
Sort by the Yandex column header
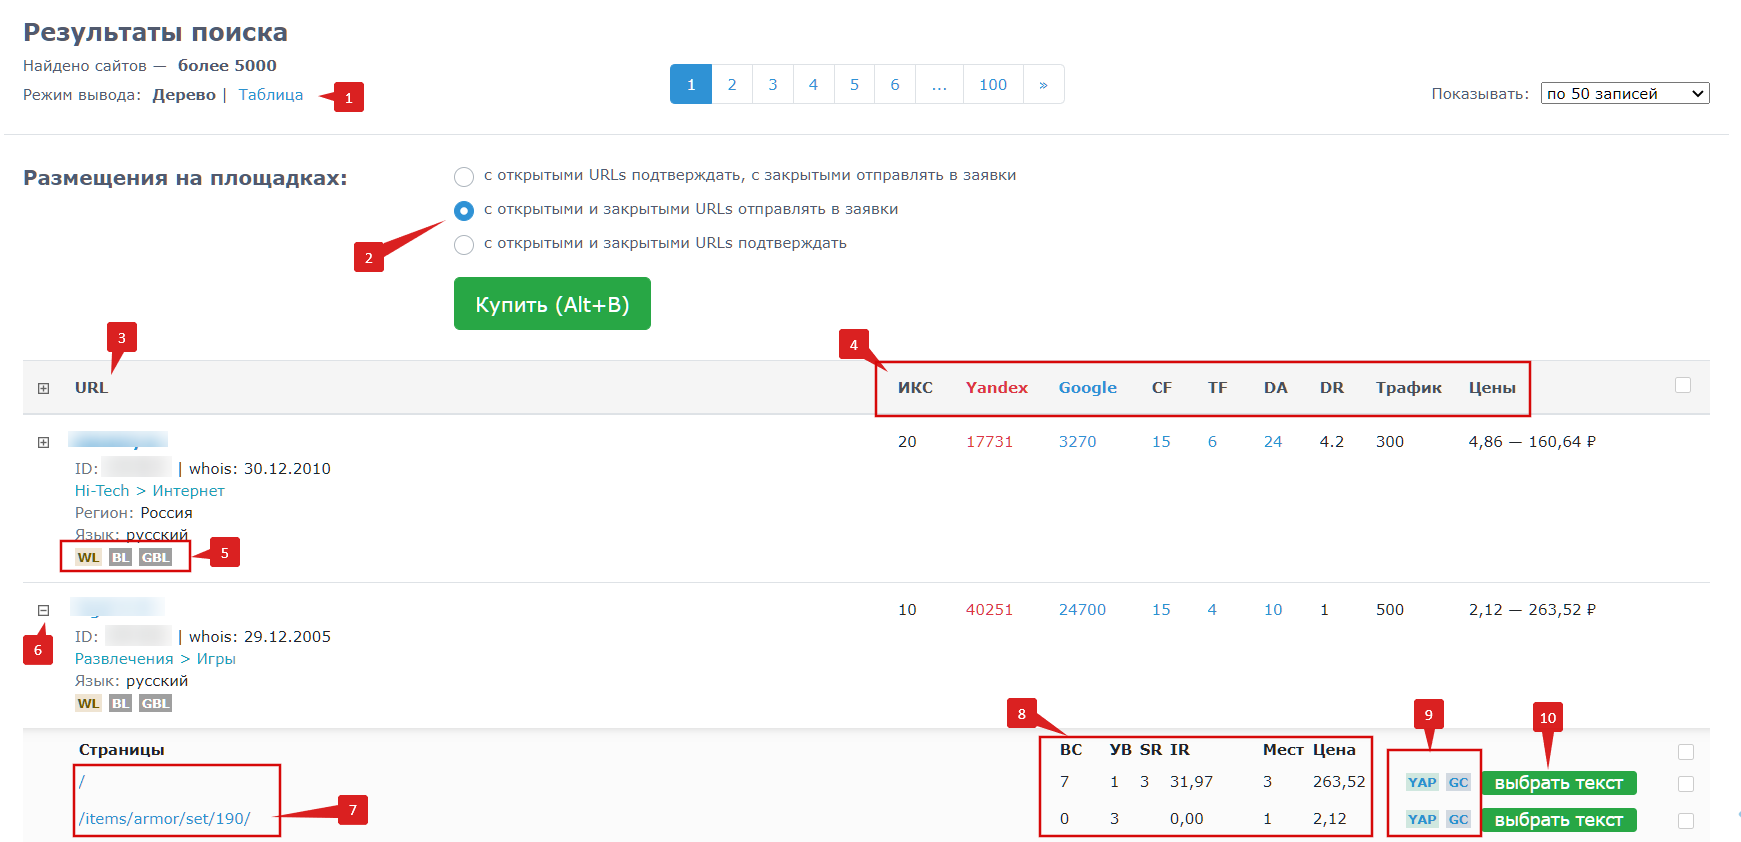(x=996, y=388)
